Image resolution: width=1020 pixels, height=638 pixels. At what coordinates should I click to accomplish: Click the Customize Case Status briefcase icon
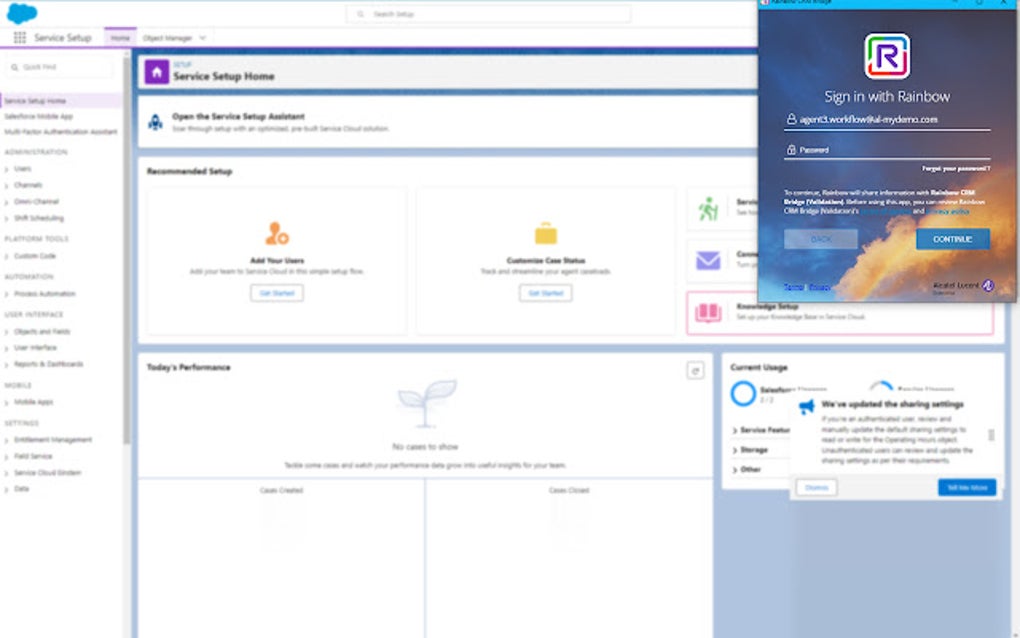tap(545, 231)
